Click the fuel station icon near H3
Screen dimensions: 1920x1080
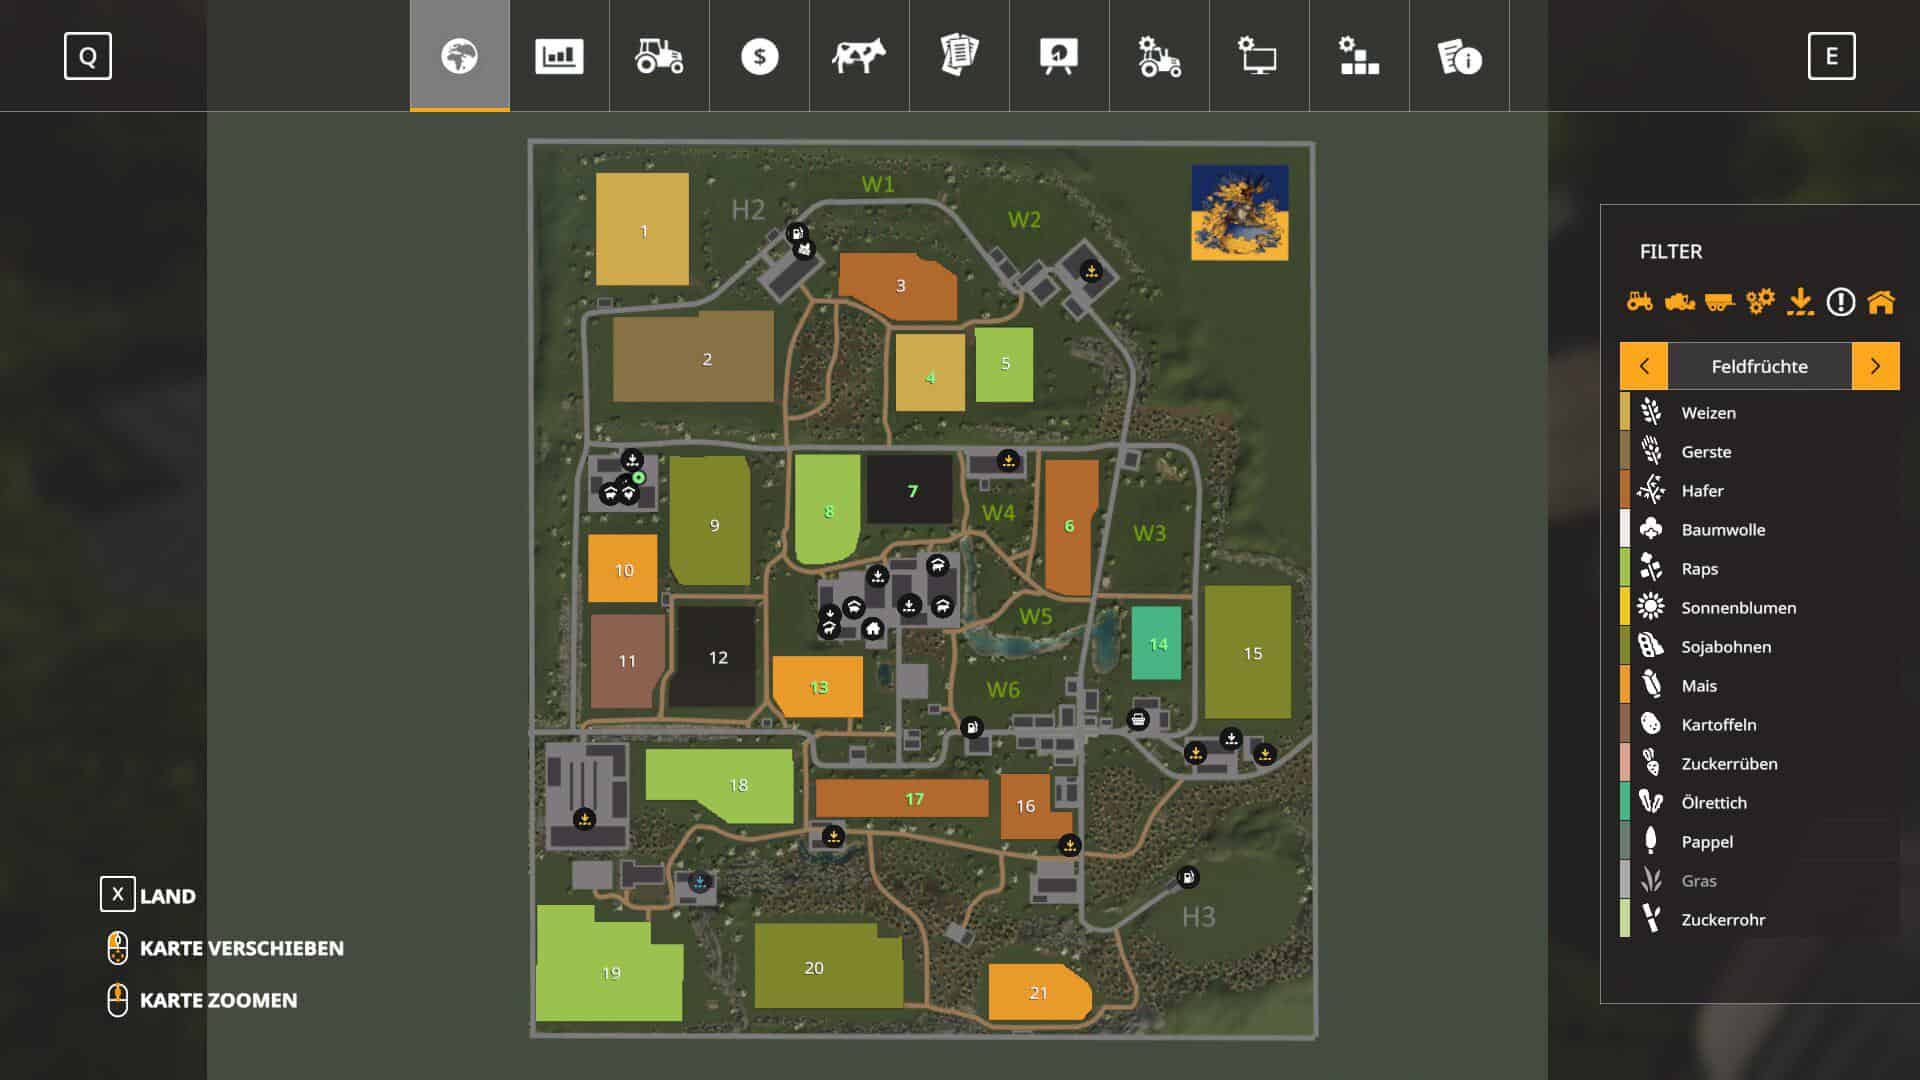point(1188,877)
